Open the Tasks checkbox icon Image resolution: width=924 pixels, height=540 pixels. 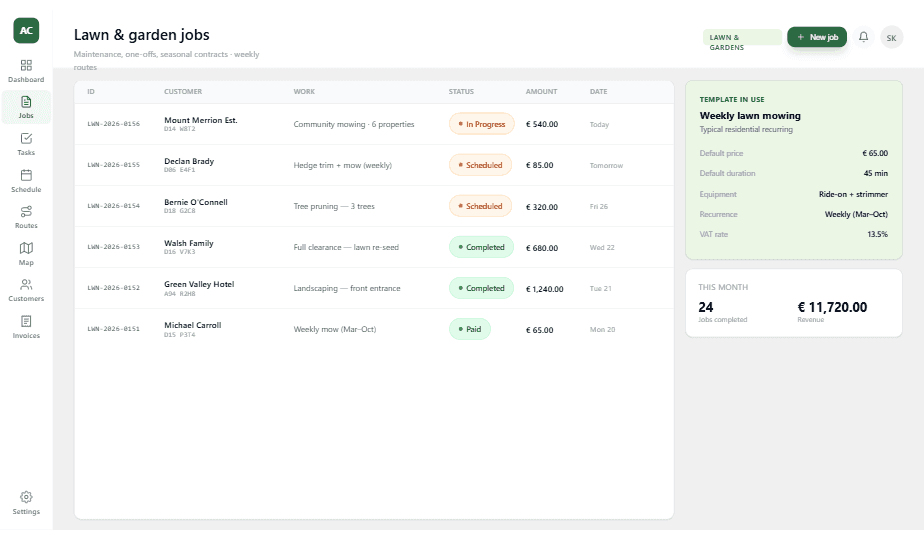(x=26, y=139)
